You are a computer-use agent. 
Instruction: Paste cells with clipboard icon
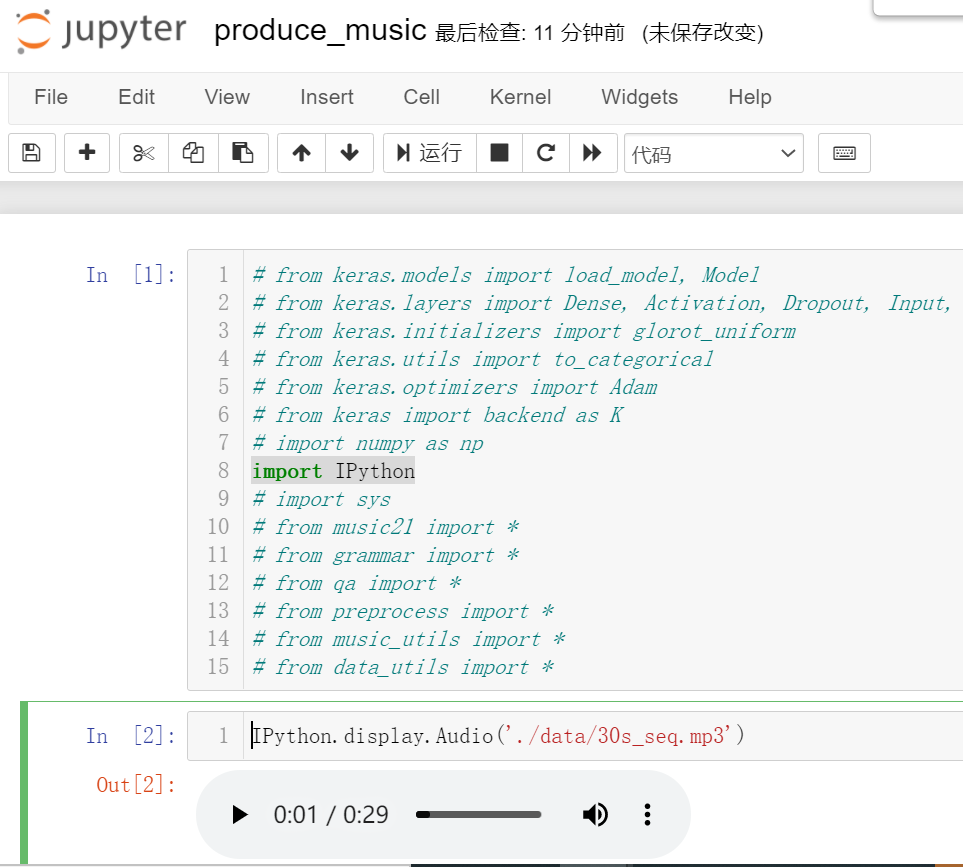click(244, 152)
